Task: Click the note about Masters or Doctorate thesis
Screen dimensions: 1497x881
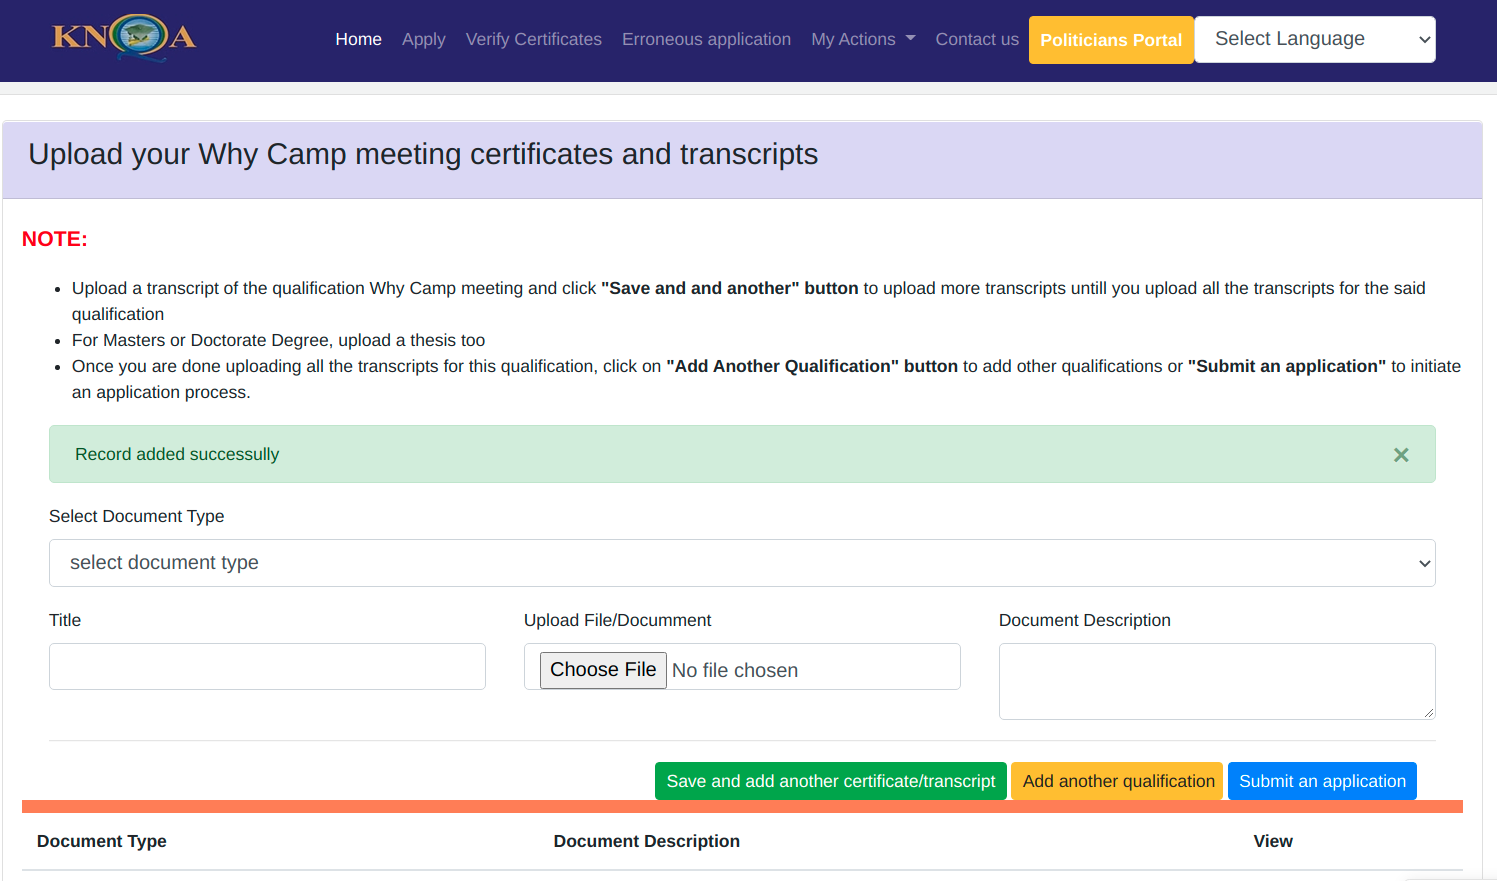Action: (x=278, y=340)
